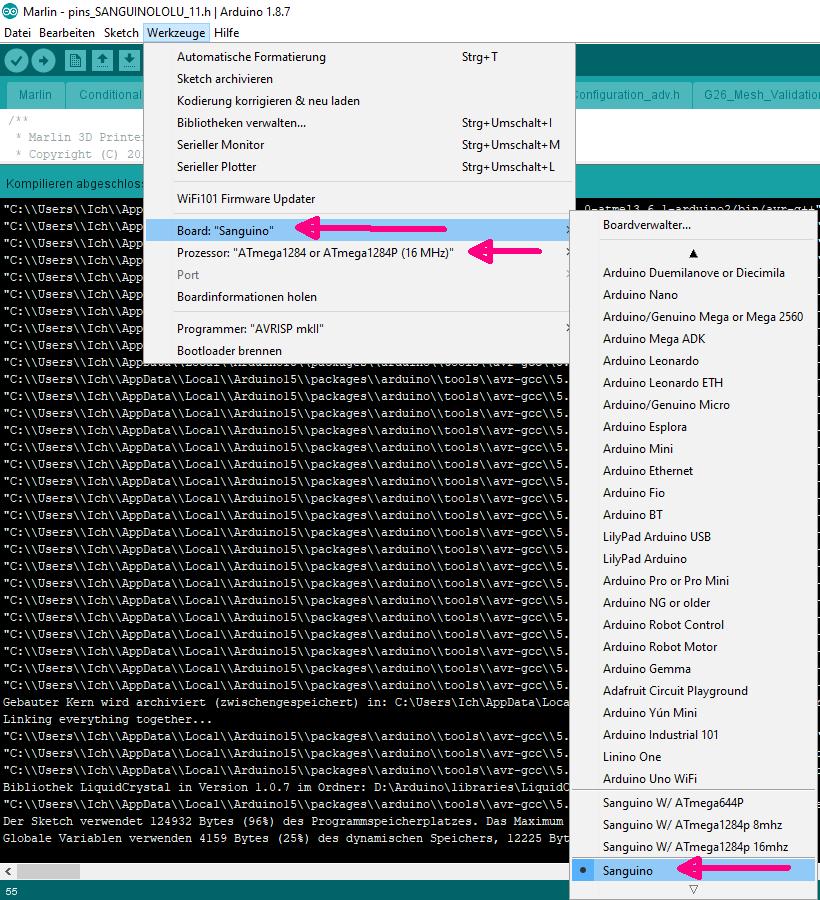The width and height of the screenshot is (820, 900).
Task: Click the Upload arrow toolbar icon
Action: coord(44,60)
